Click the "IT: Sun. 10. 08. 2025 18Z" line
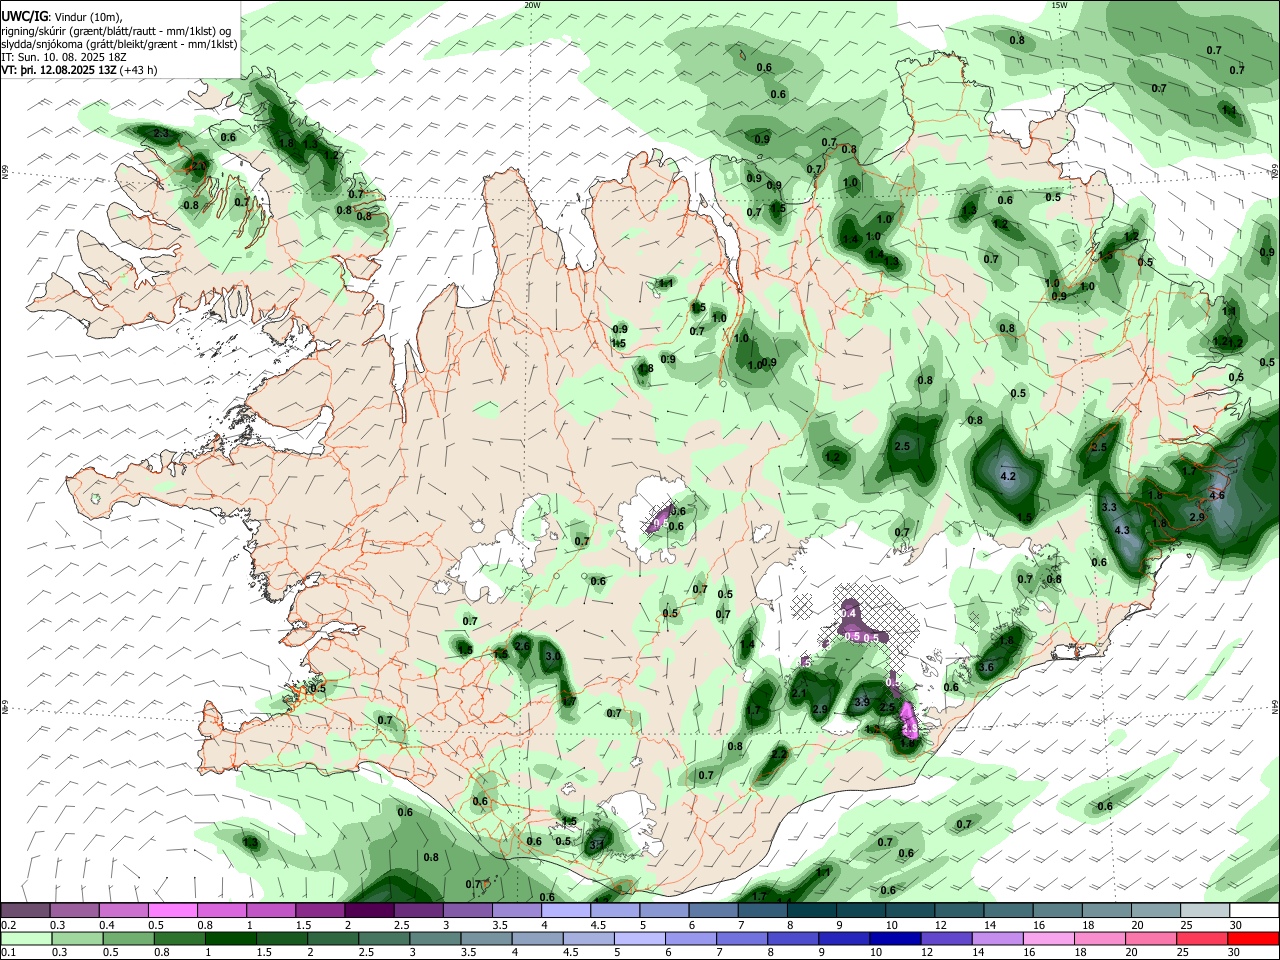 tap(64, 57)
